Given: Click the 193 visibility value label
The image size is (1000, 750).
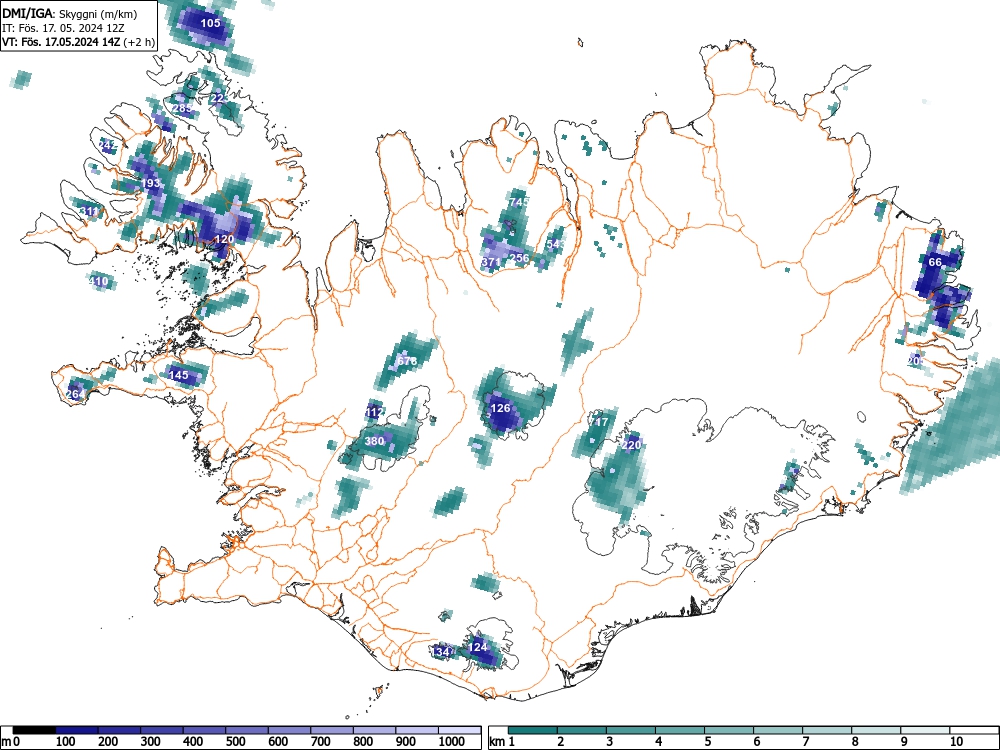Looking at the screenshot, I should coord(151,183).
